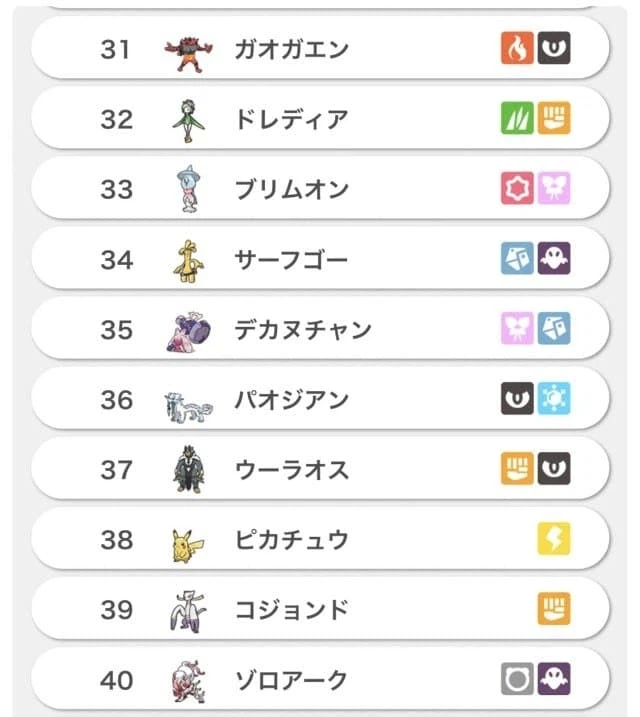Click rank number 39 for コジョンド
The width and height of the screenshot is (640, 717).
(x=117, y=610)
